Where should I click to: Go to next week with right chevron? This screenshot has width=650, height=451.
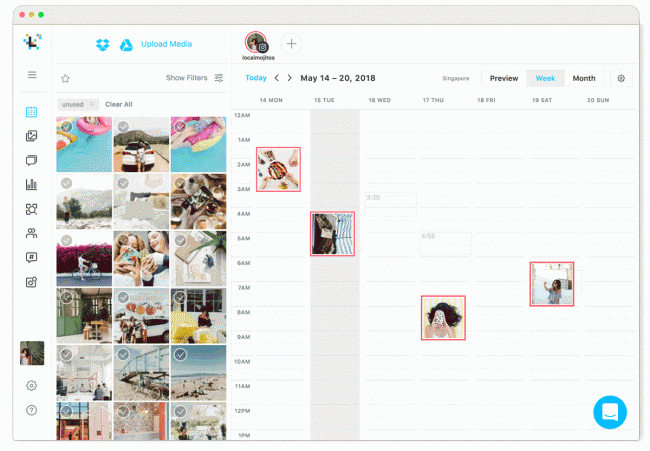[290, 78]
